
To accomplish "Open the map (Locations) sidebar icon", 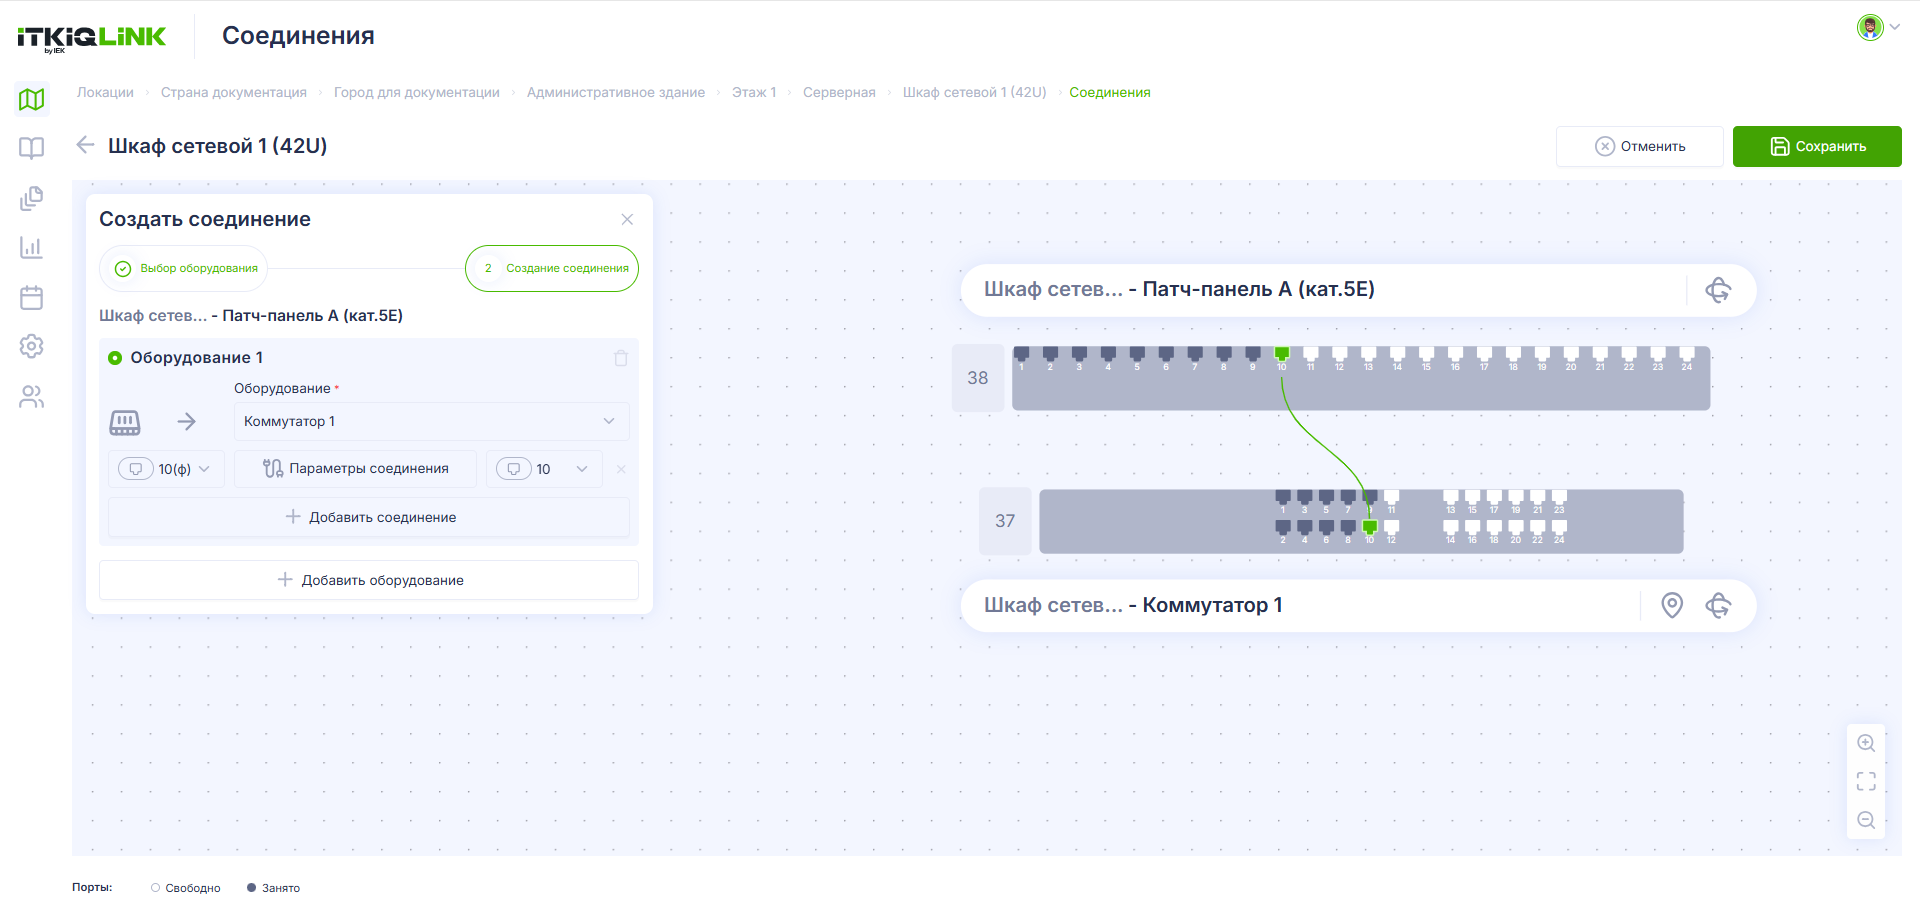I will (x=32, y=99).
